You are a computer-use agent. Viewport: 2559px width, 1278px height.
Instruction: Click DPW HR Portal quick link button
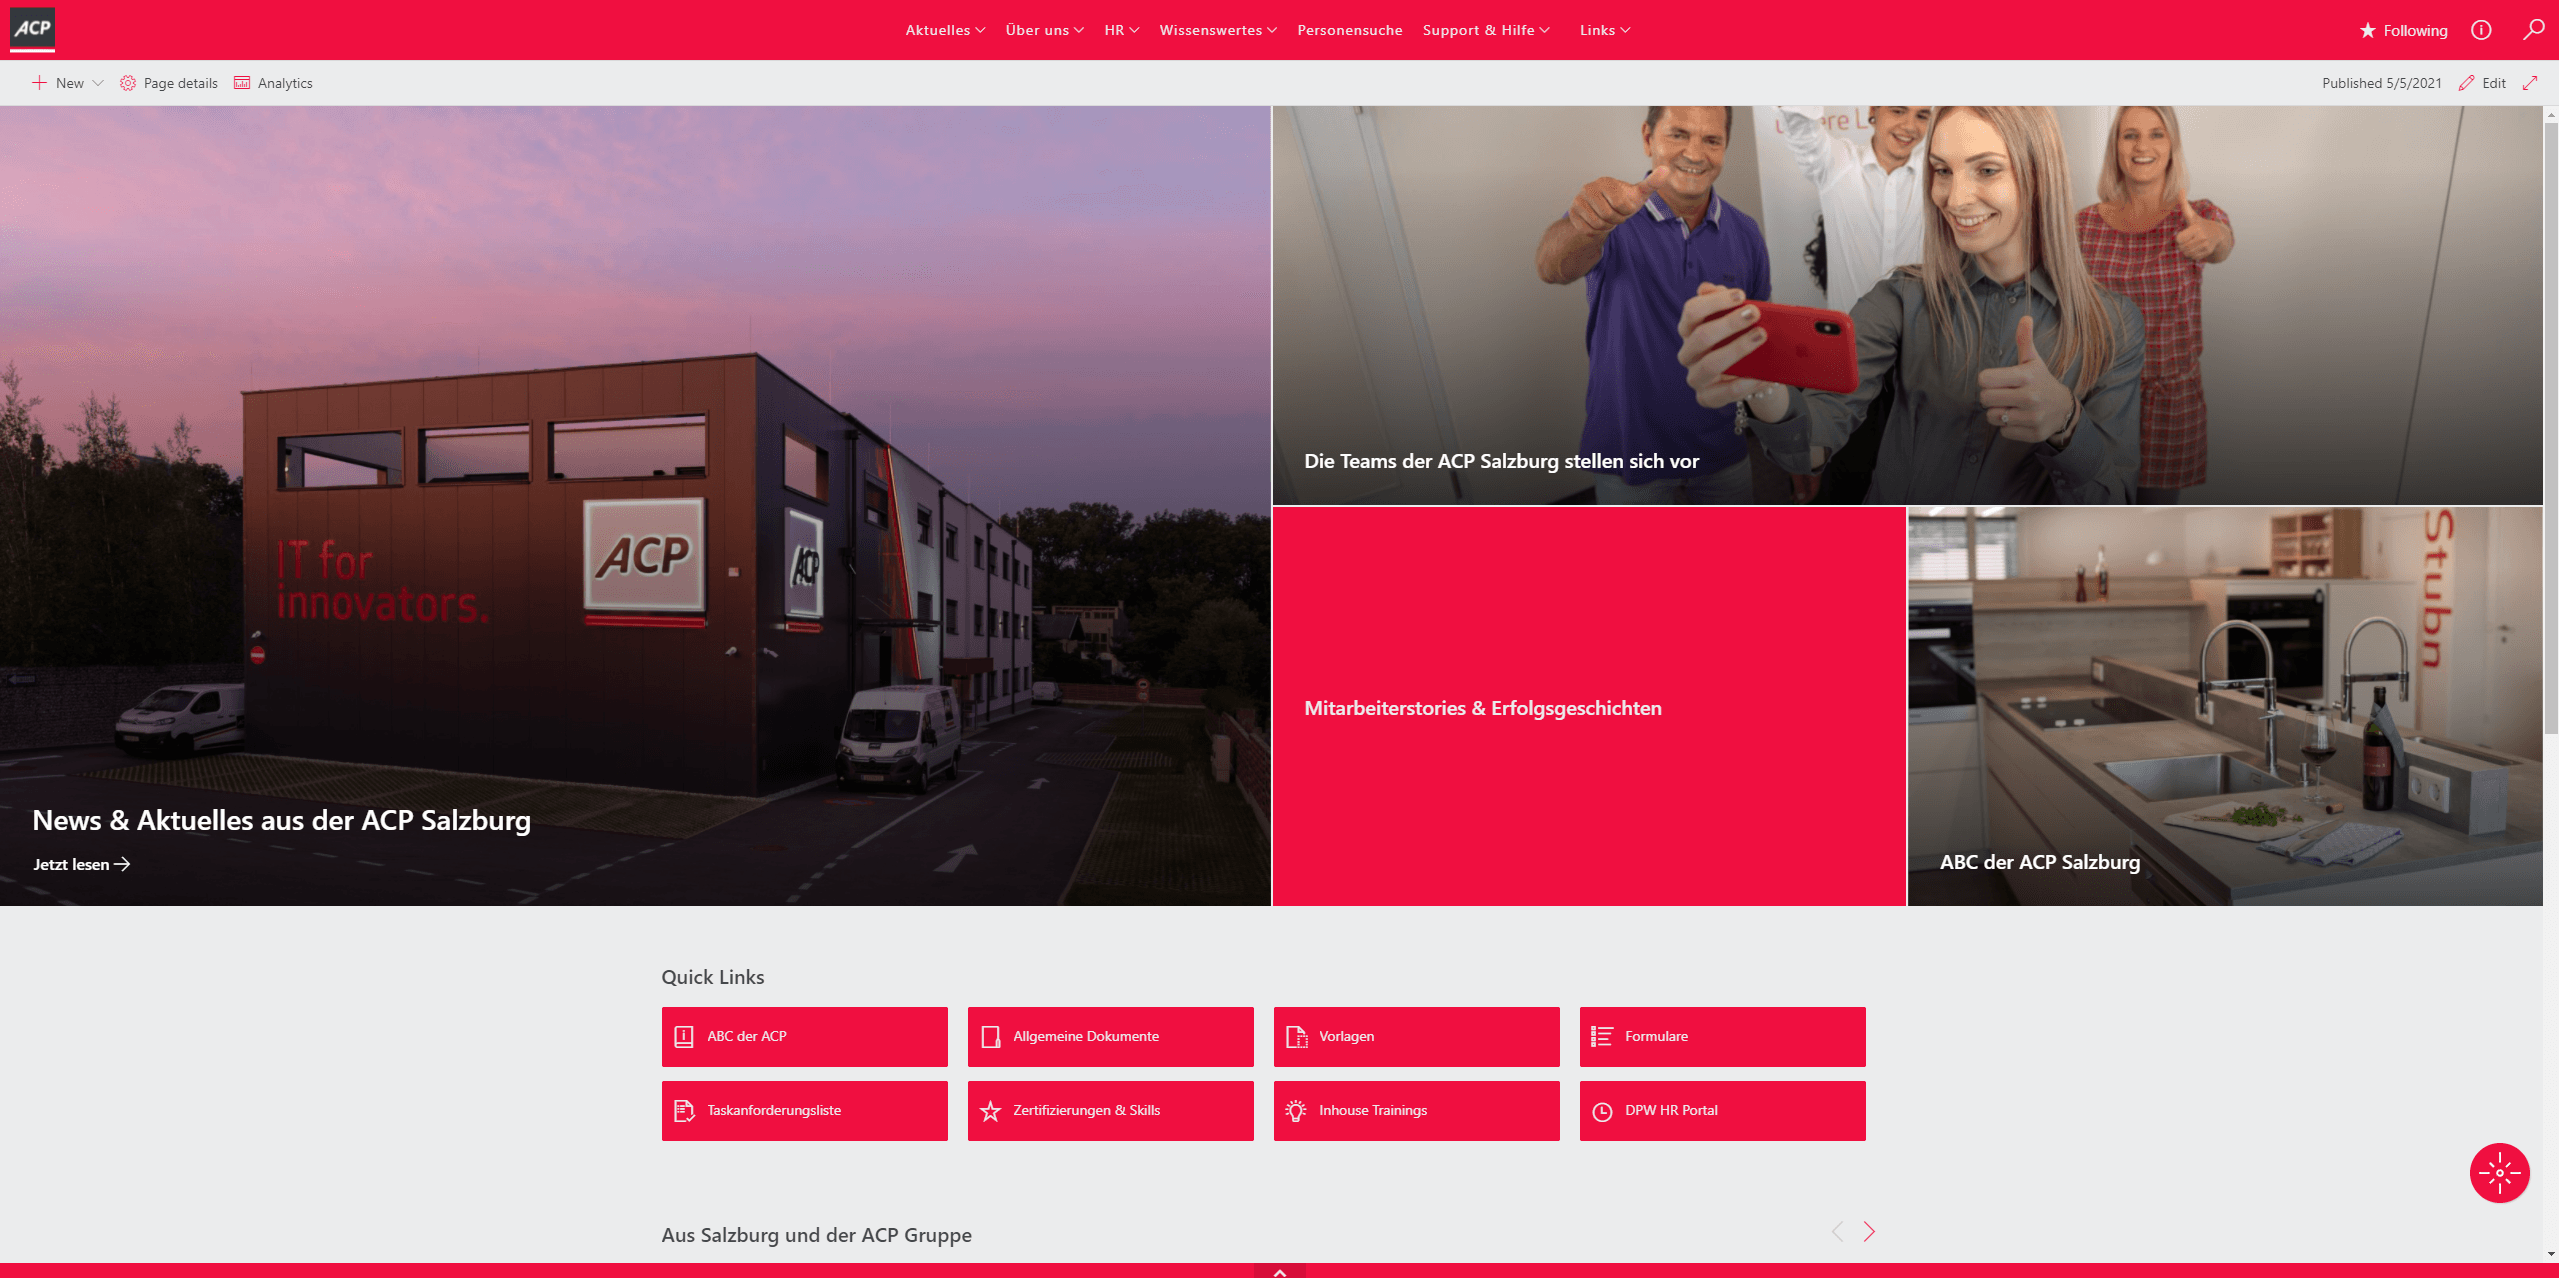(1720, 1110)
